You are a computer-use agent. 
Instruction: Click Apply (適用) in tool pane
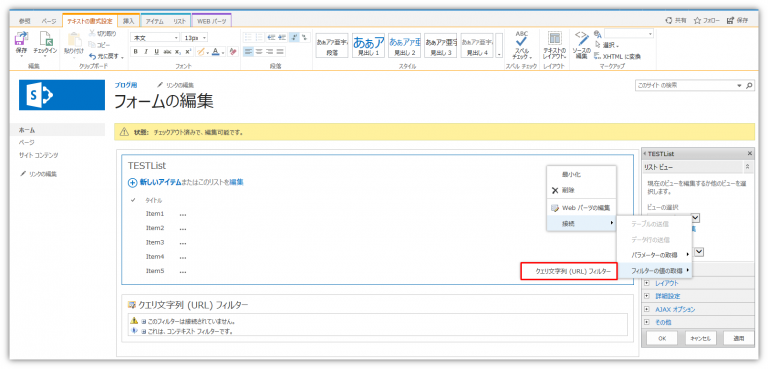tap(738, 338)
